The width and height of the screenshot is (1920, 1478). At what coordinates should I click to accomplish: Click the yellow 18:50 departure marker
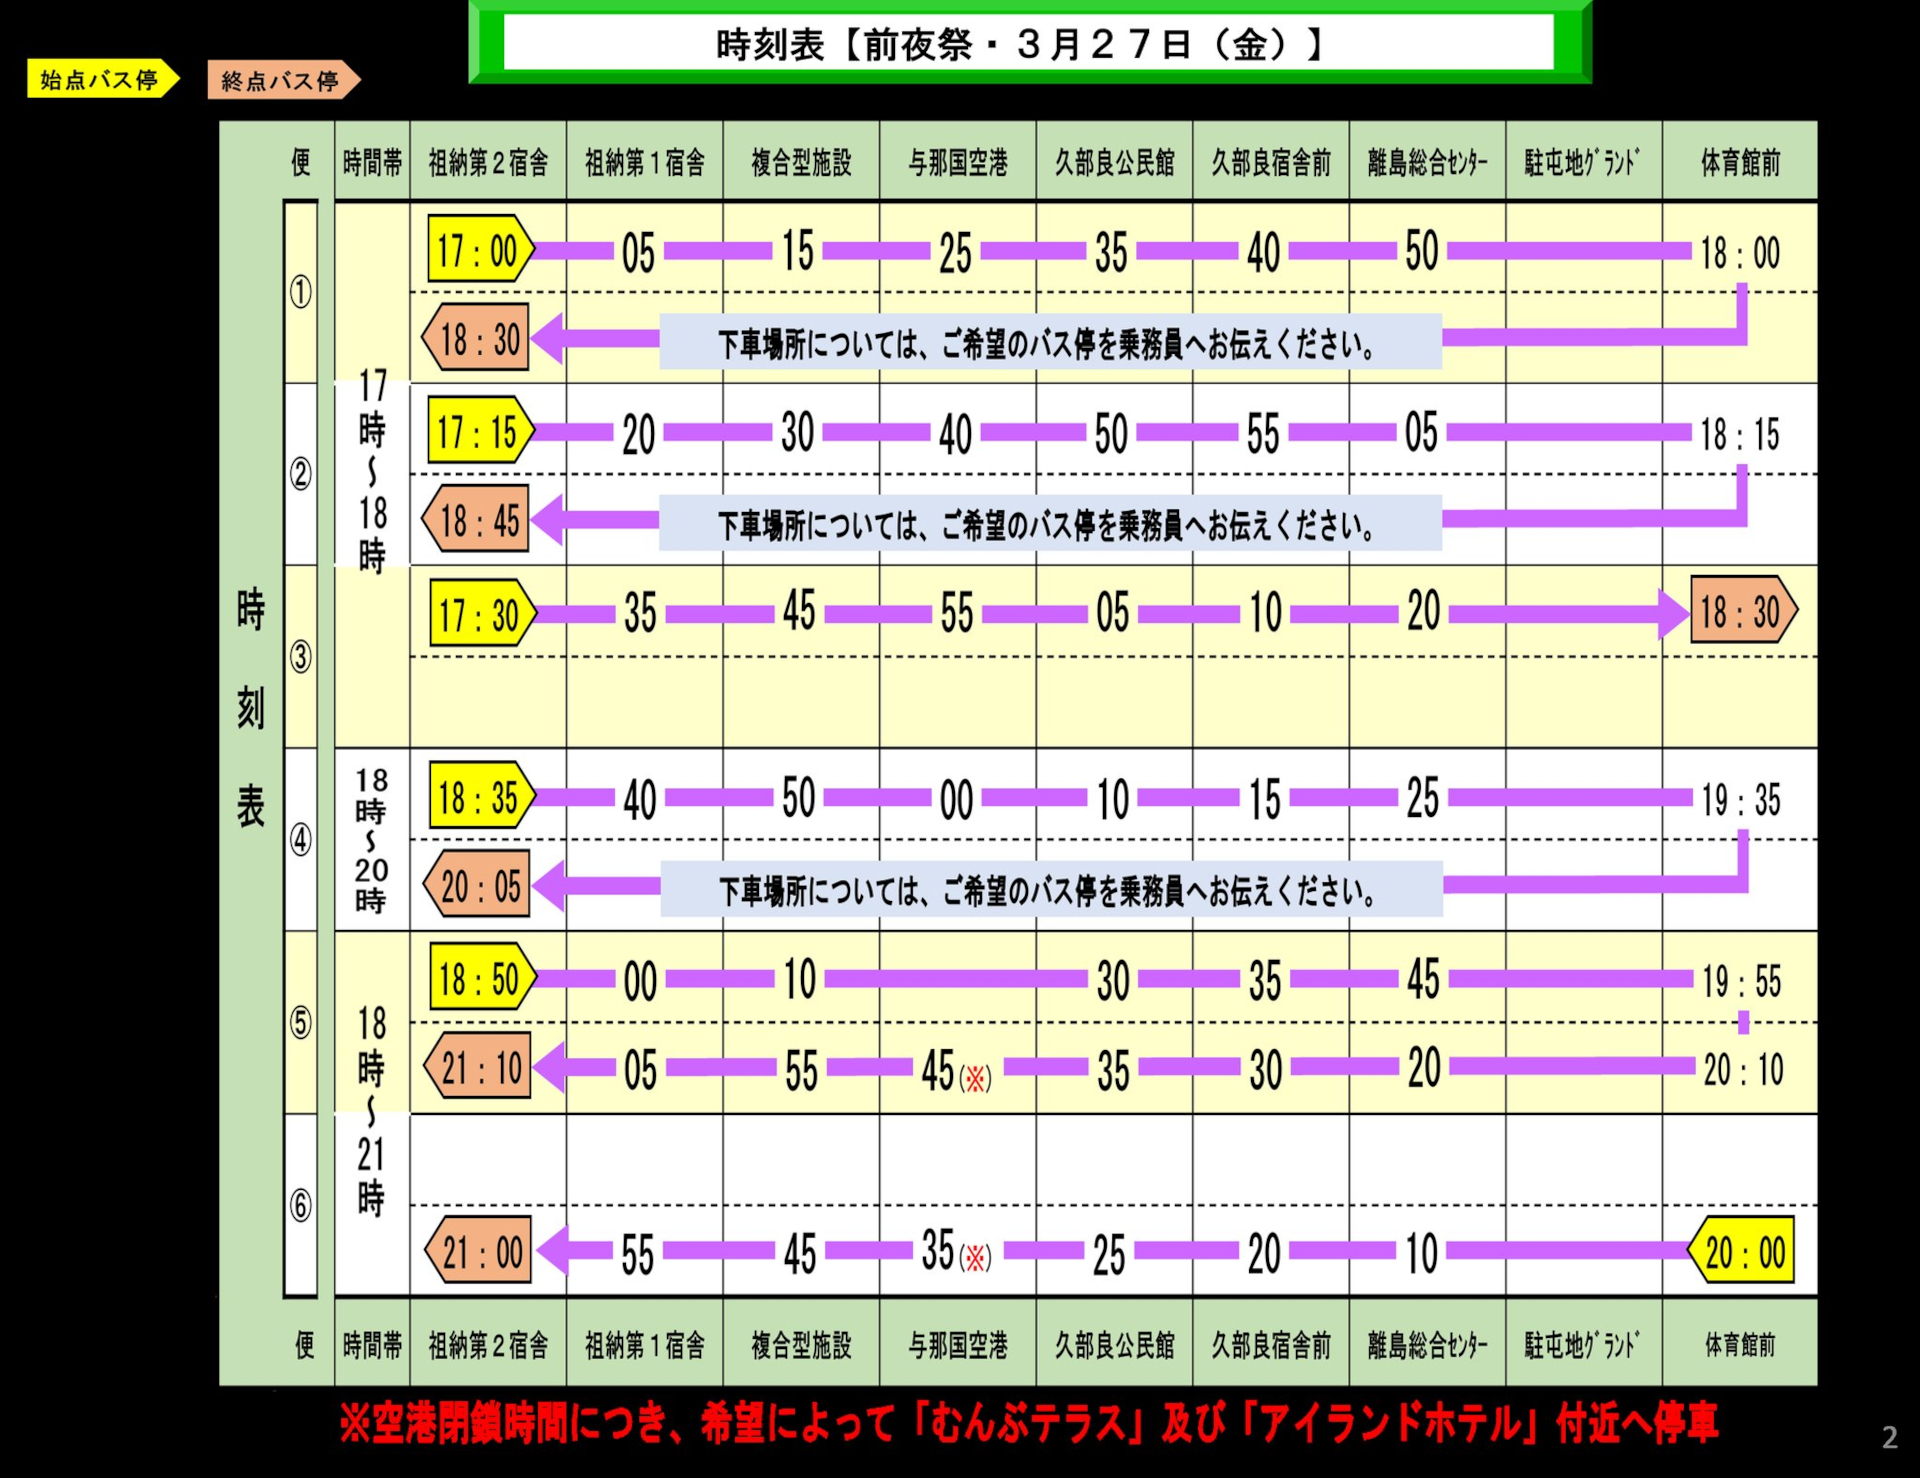(x=480, y=978)
